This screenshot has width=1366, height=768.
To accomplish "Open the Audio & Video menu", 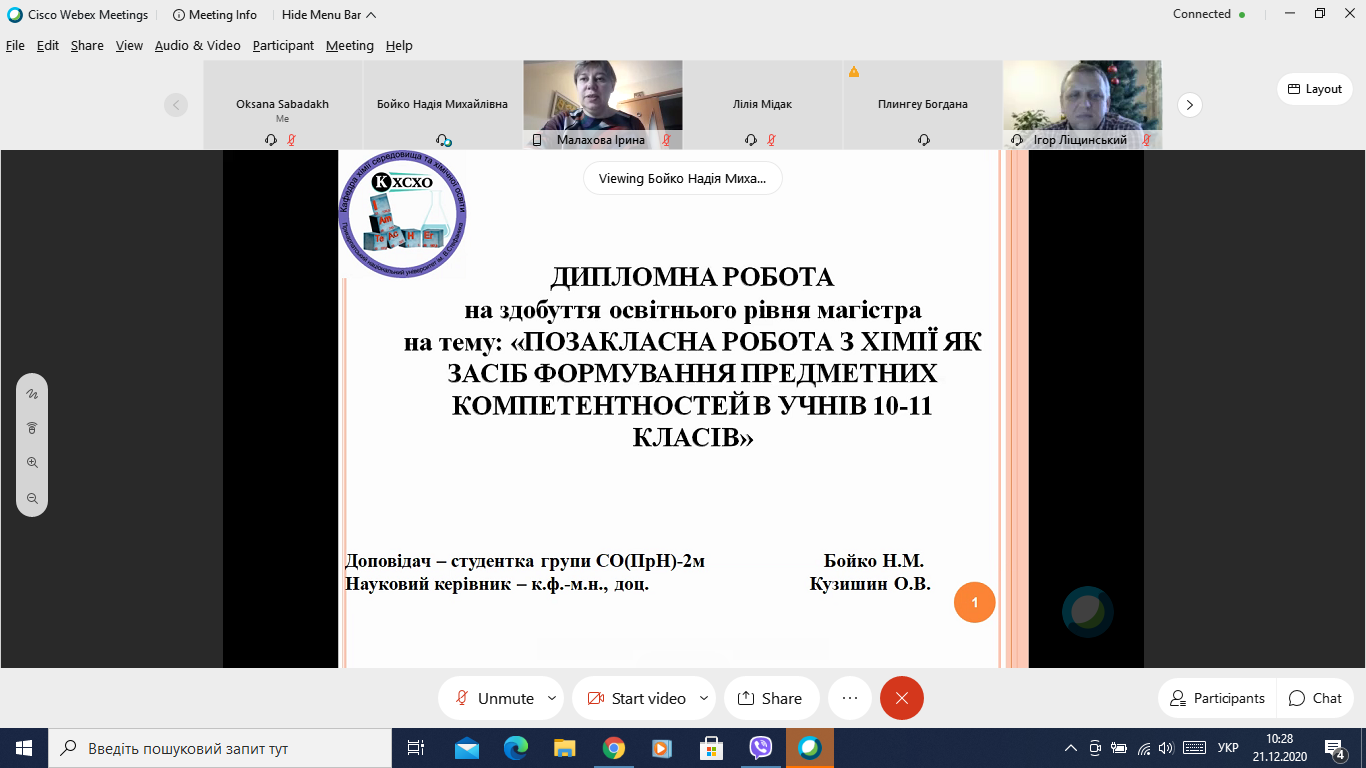I will coord(198,46).
